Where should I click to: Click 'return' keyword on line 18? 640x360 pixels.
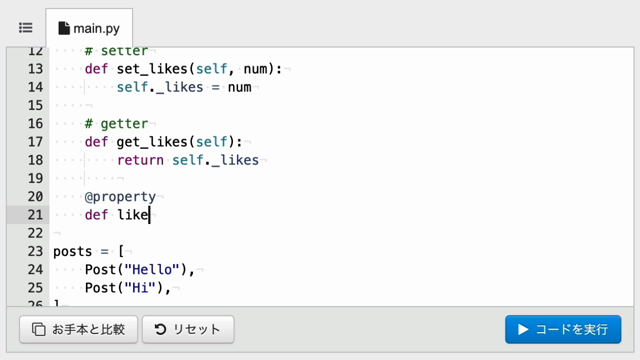point(140,160)
